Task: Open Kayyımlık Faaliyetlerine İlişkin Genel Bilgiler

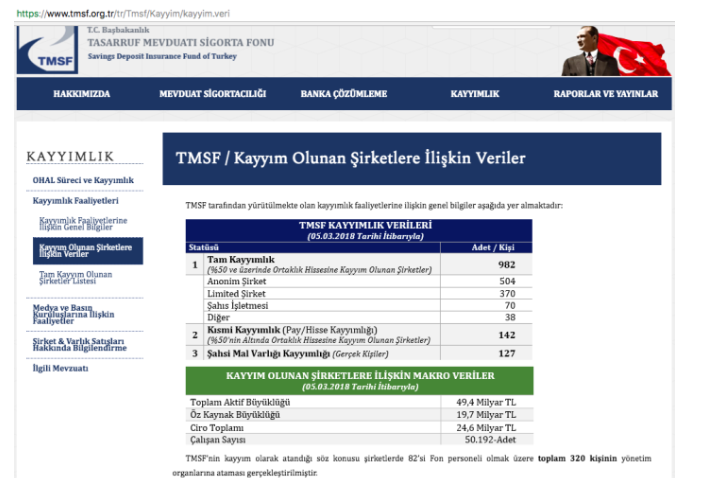Action: [83, 223]
